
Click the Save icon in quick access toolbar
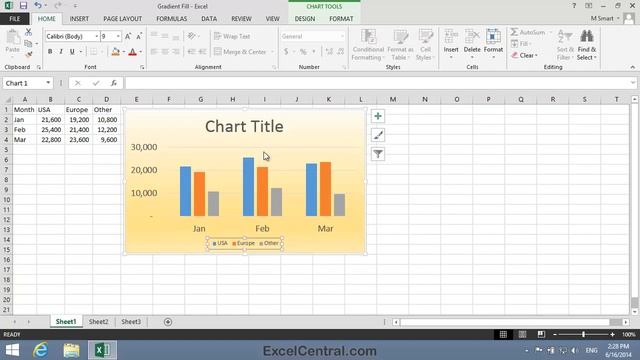tap(23, 6)
